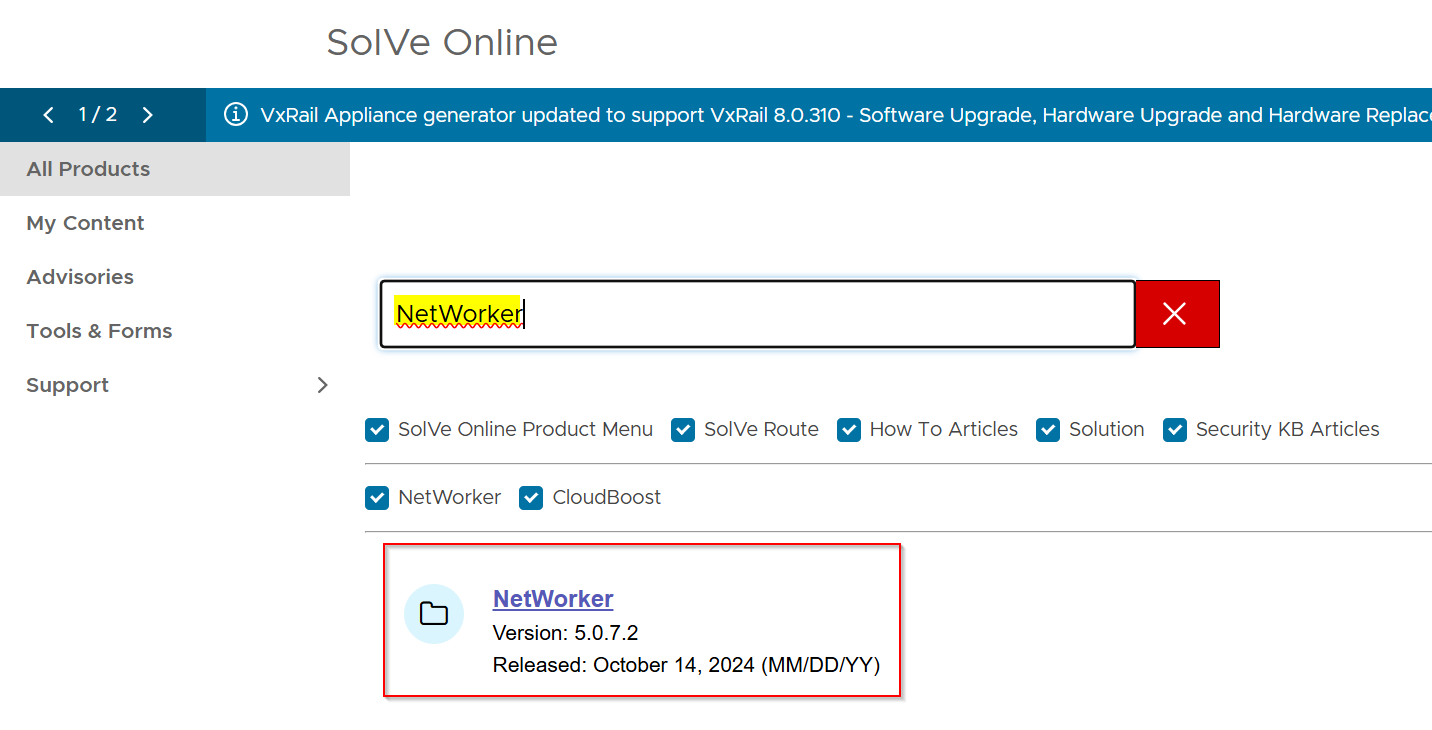Clear the search with the red X button

tap(1176, 314)
